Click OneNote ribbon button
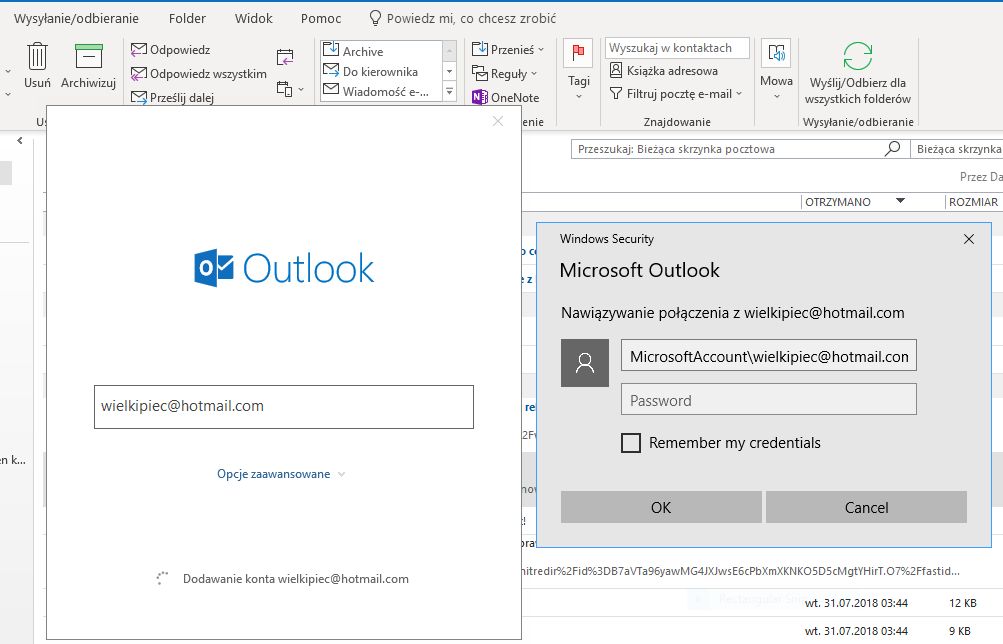 click(x=505, y=98)
